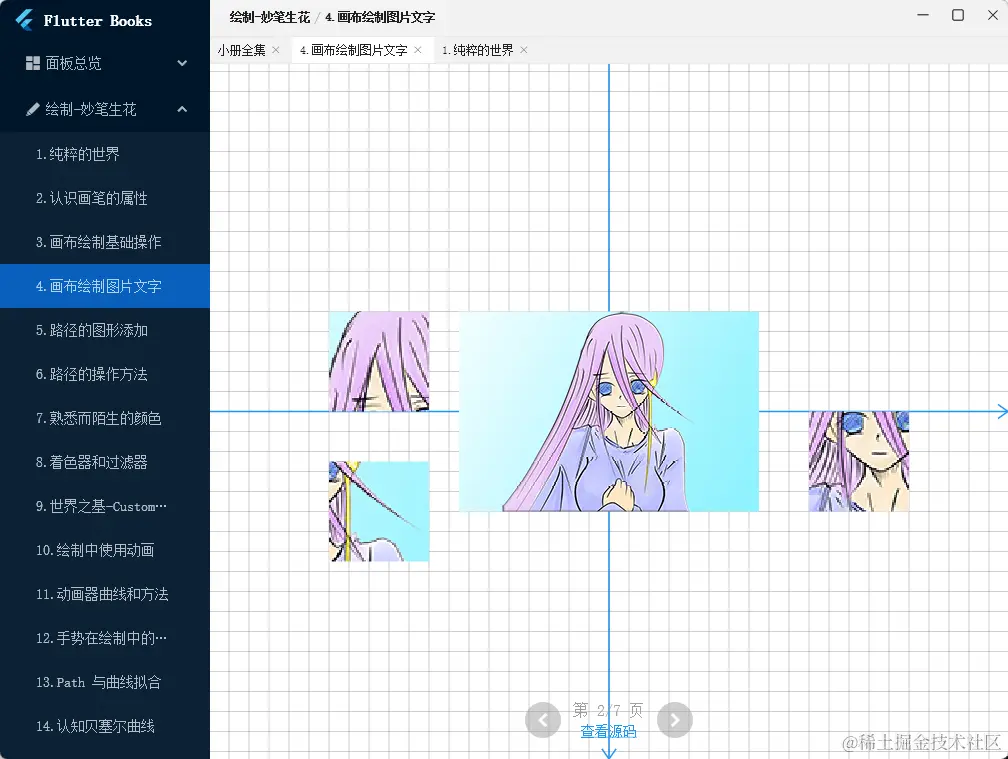Open 13.Path 与曲线拟合 chapter

[105, 683]
